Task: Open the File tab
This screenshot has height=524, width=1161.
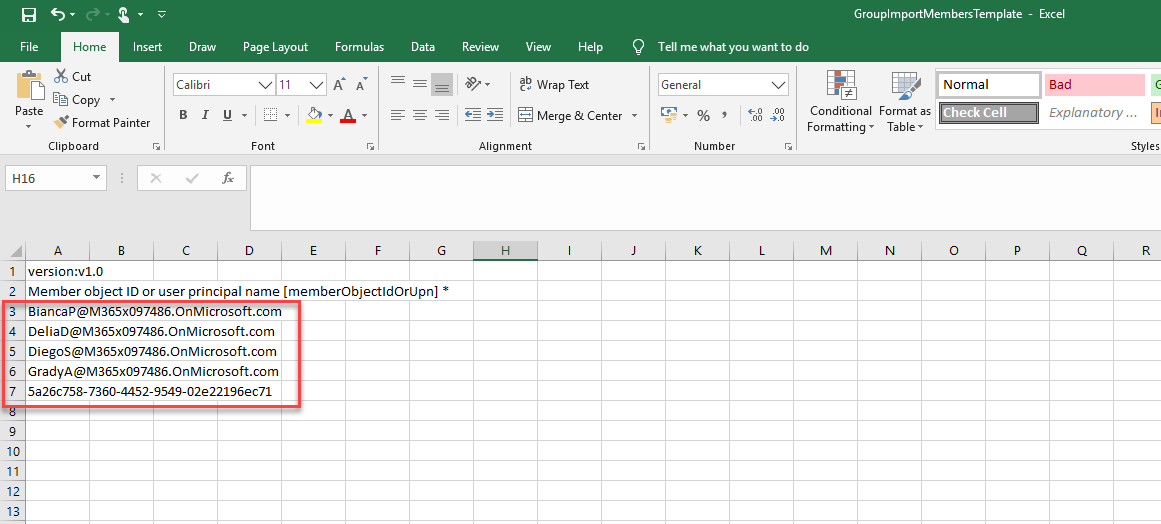Action: (30, 47)
